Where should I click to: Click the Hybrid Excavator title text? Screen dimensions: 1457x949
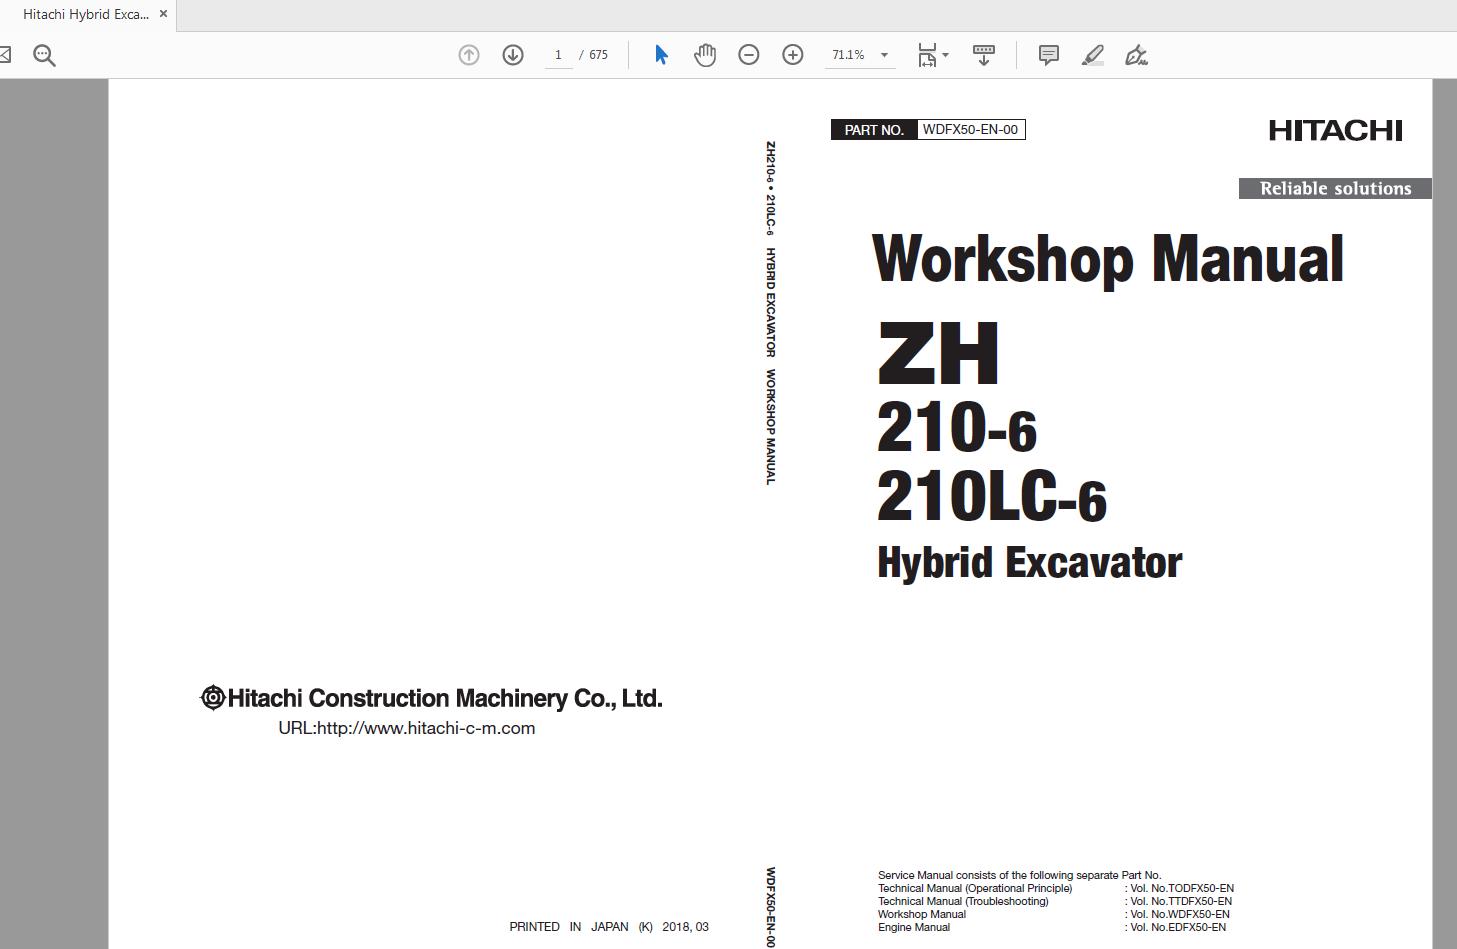tap(1029, 563)
